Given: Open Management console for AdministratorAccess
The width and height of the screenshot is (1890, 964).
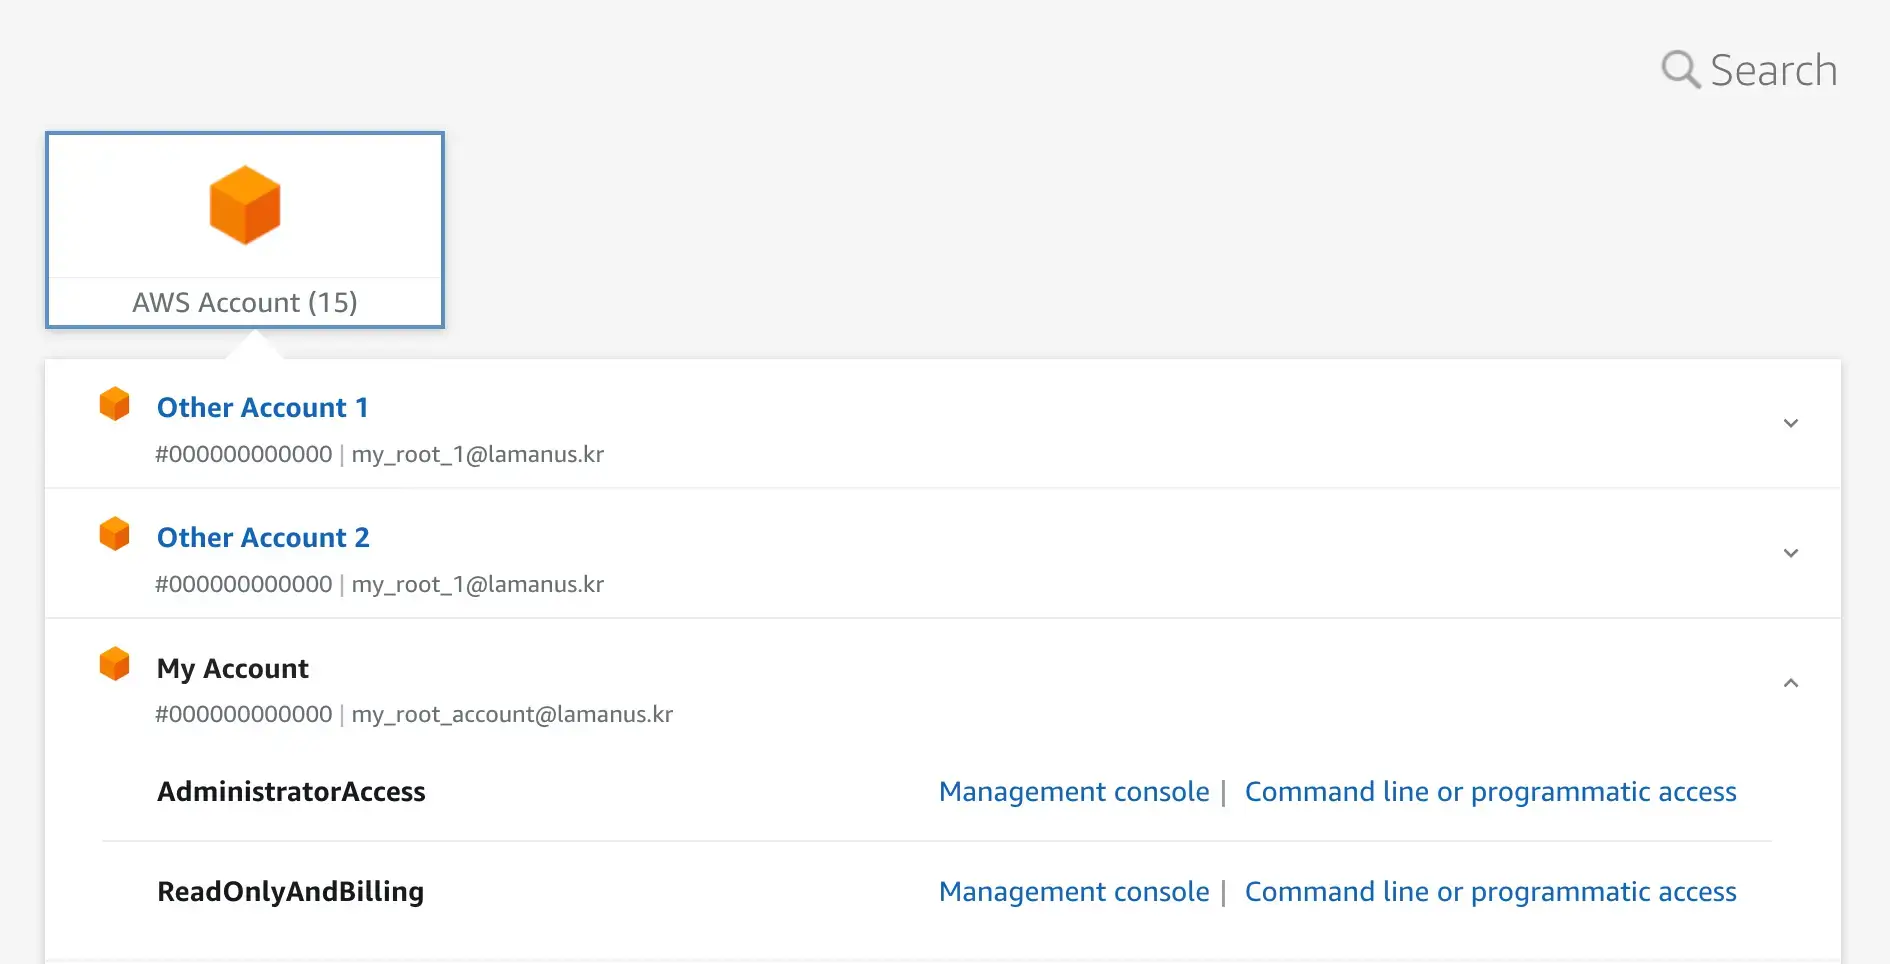Looking at the screenshot, I should (x=1074, y=792).
